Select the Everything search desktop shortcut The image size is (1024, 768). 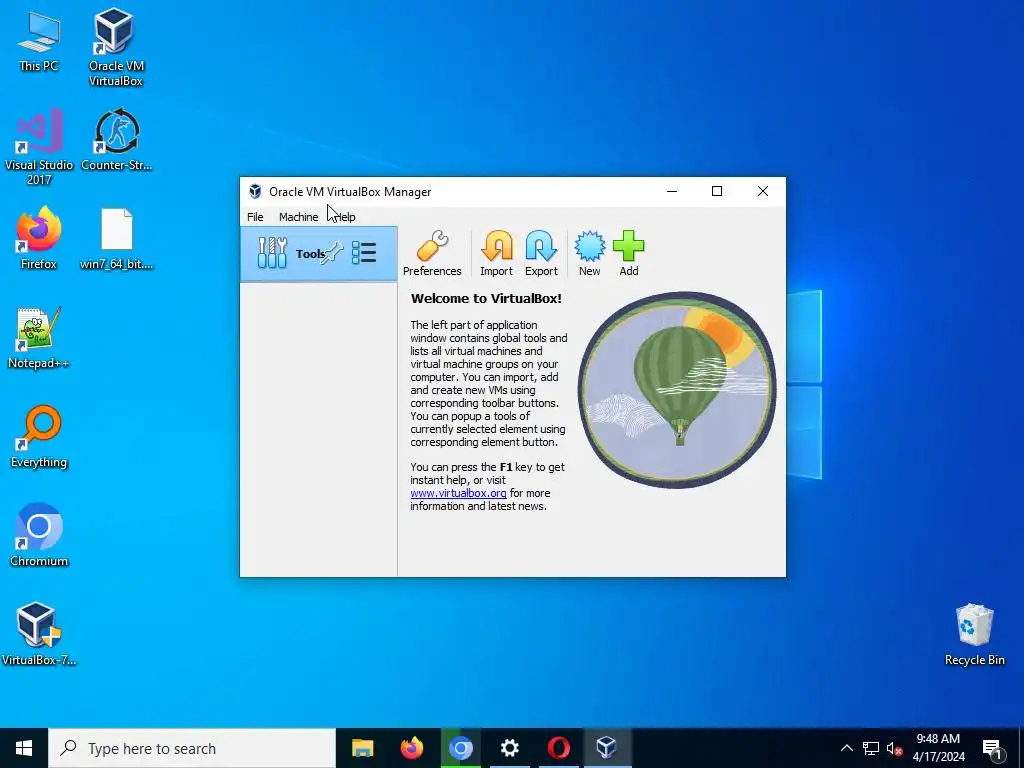(39, 436)
